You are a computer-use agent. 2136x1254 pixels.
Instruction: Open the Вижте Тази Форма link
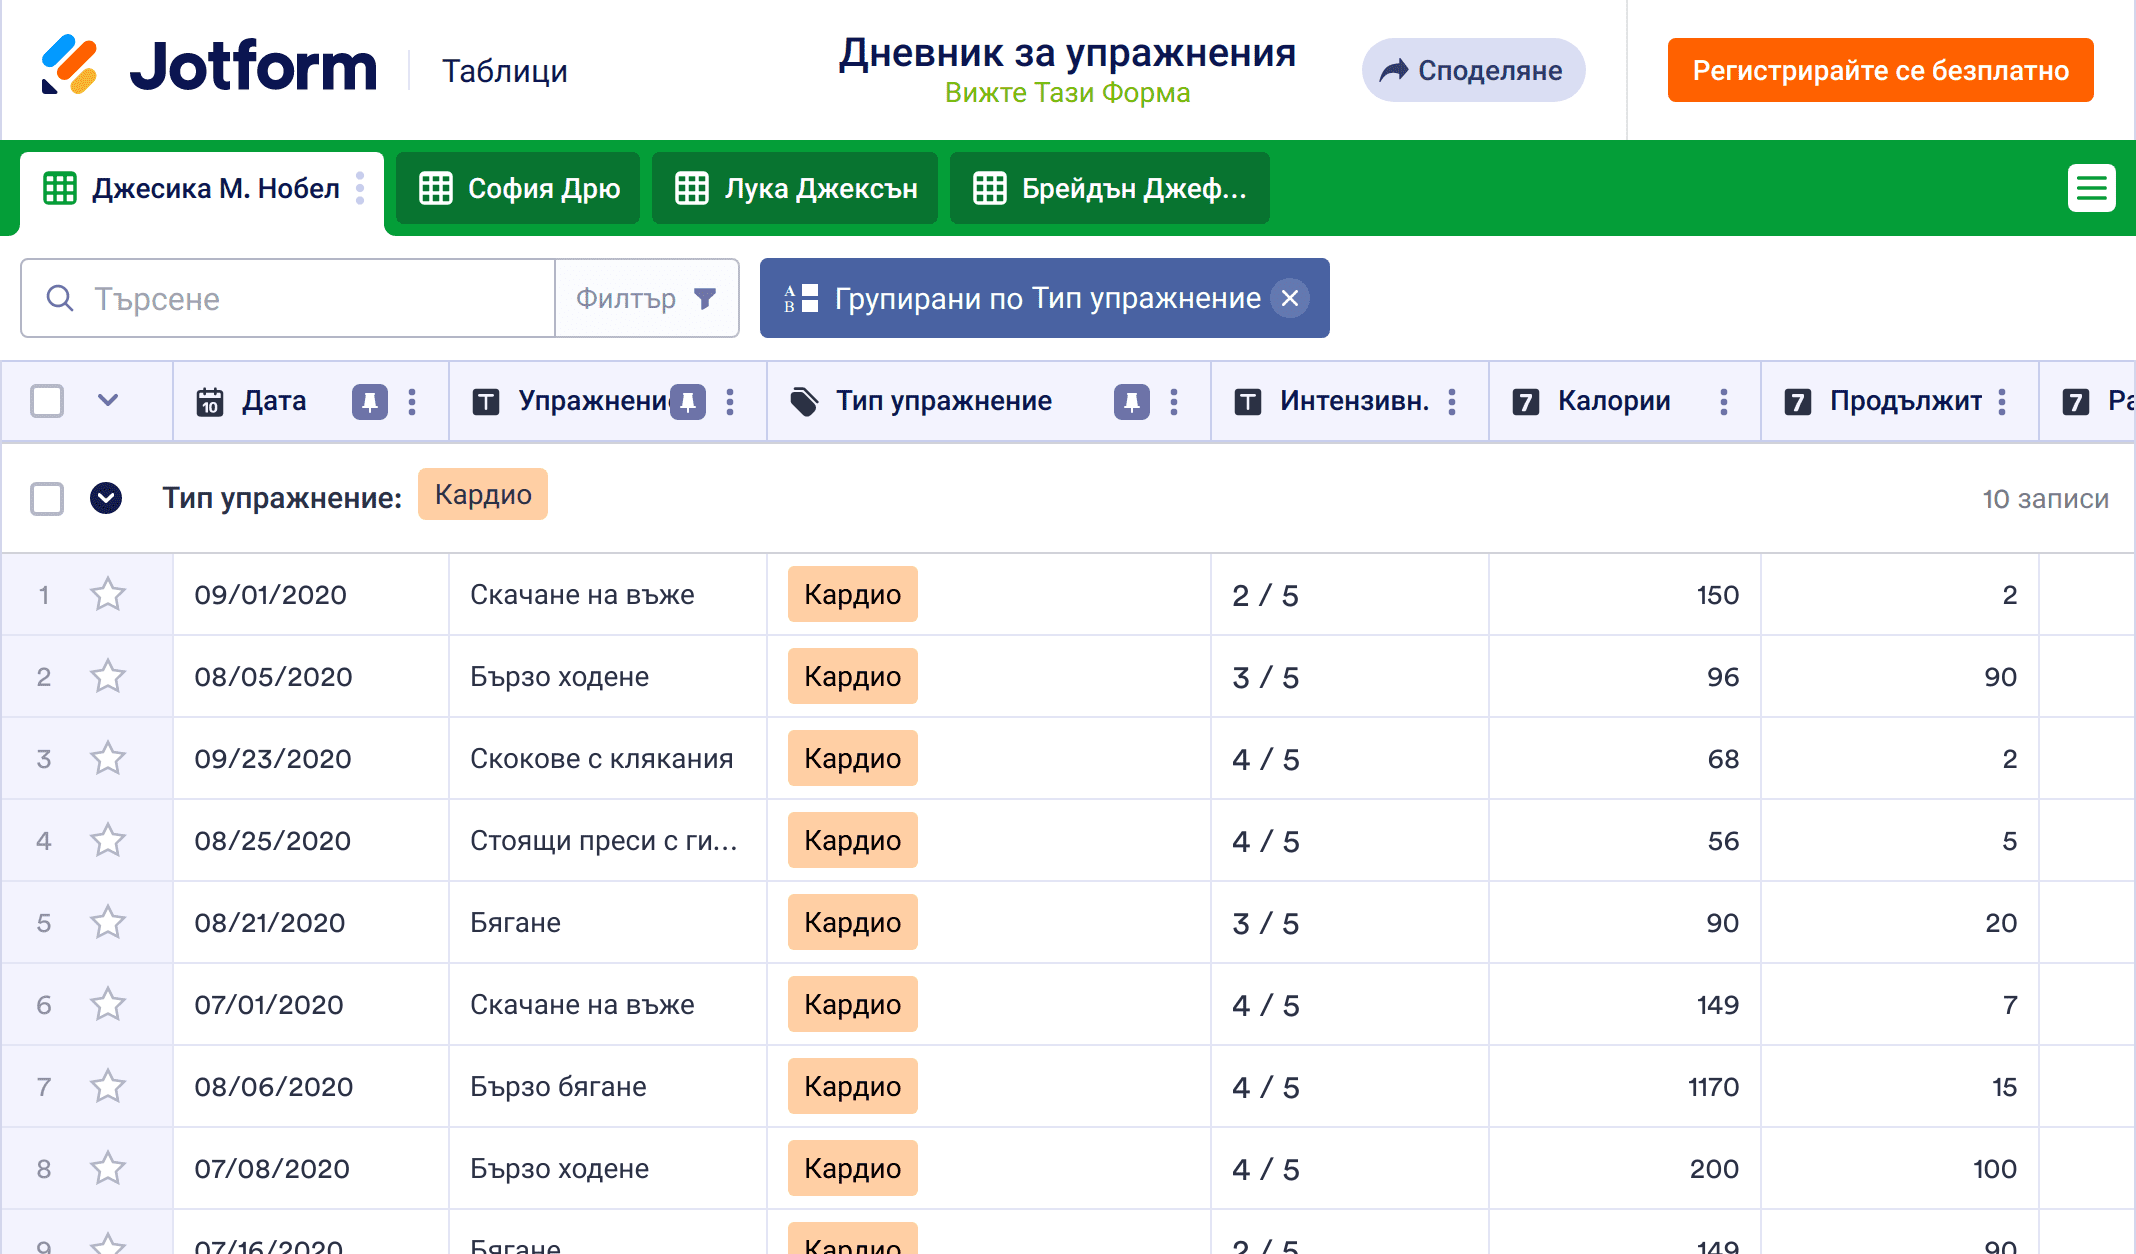tap(1067, 93)
